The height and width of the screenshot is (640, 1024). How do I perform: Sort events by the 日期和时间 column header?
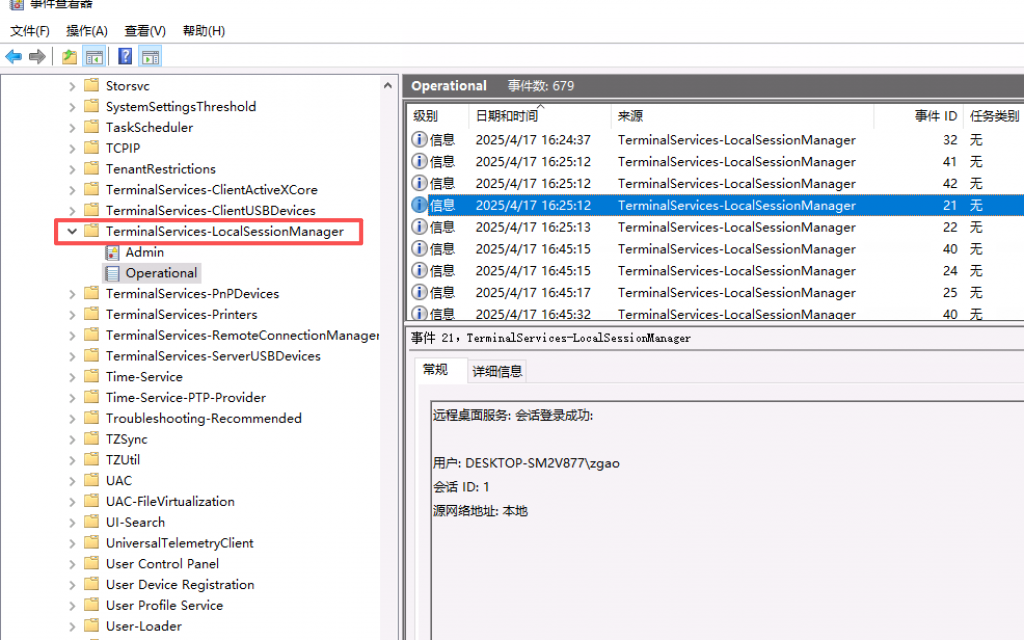(x=506, y=116)
